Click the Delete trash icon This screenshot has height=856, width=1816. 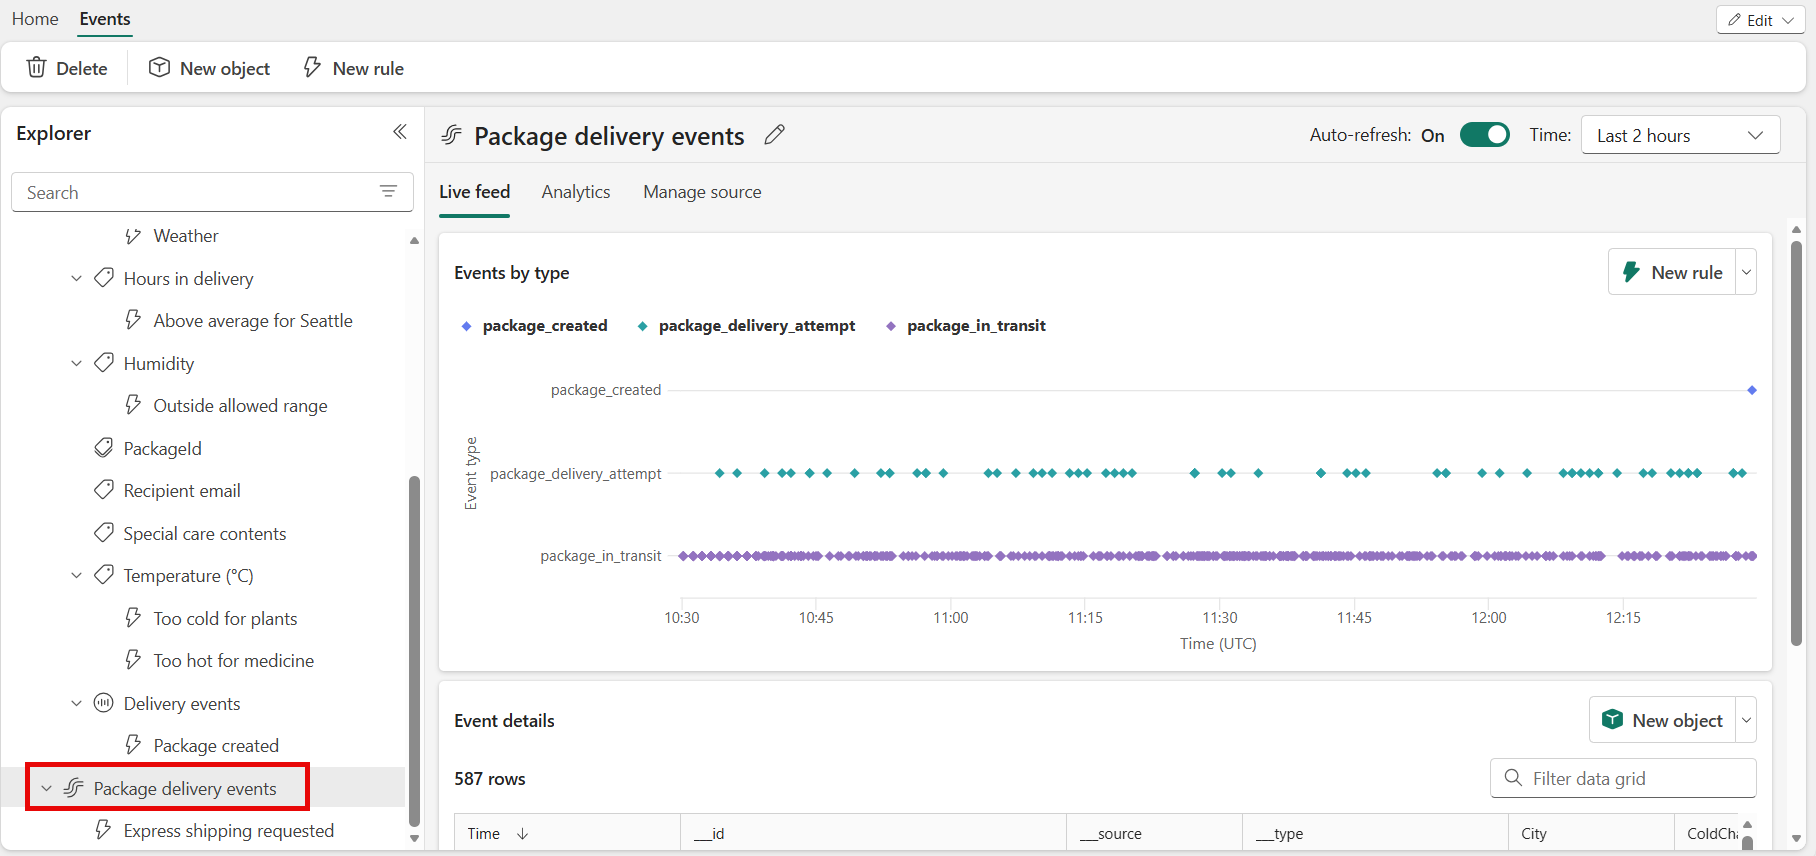click(x=37, y=68)
